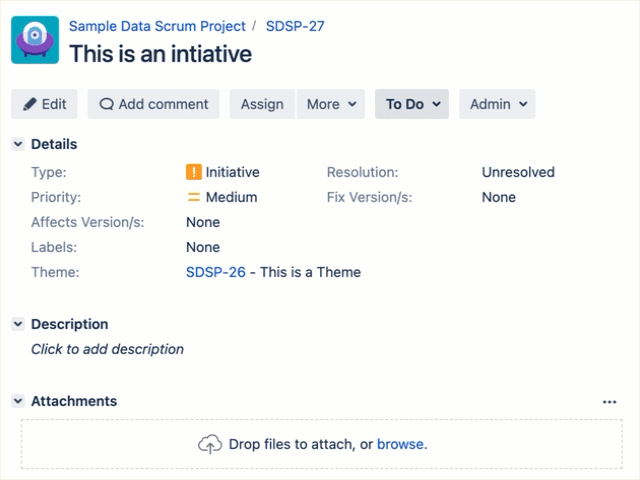Click the cloud upload icon in drop zone

210,444
